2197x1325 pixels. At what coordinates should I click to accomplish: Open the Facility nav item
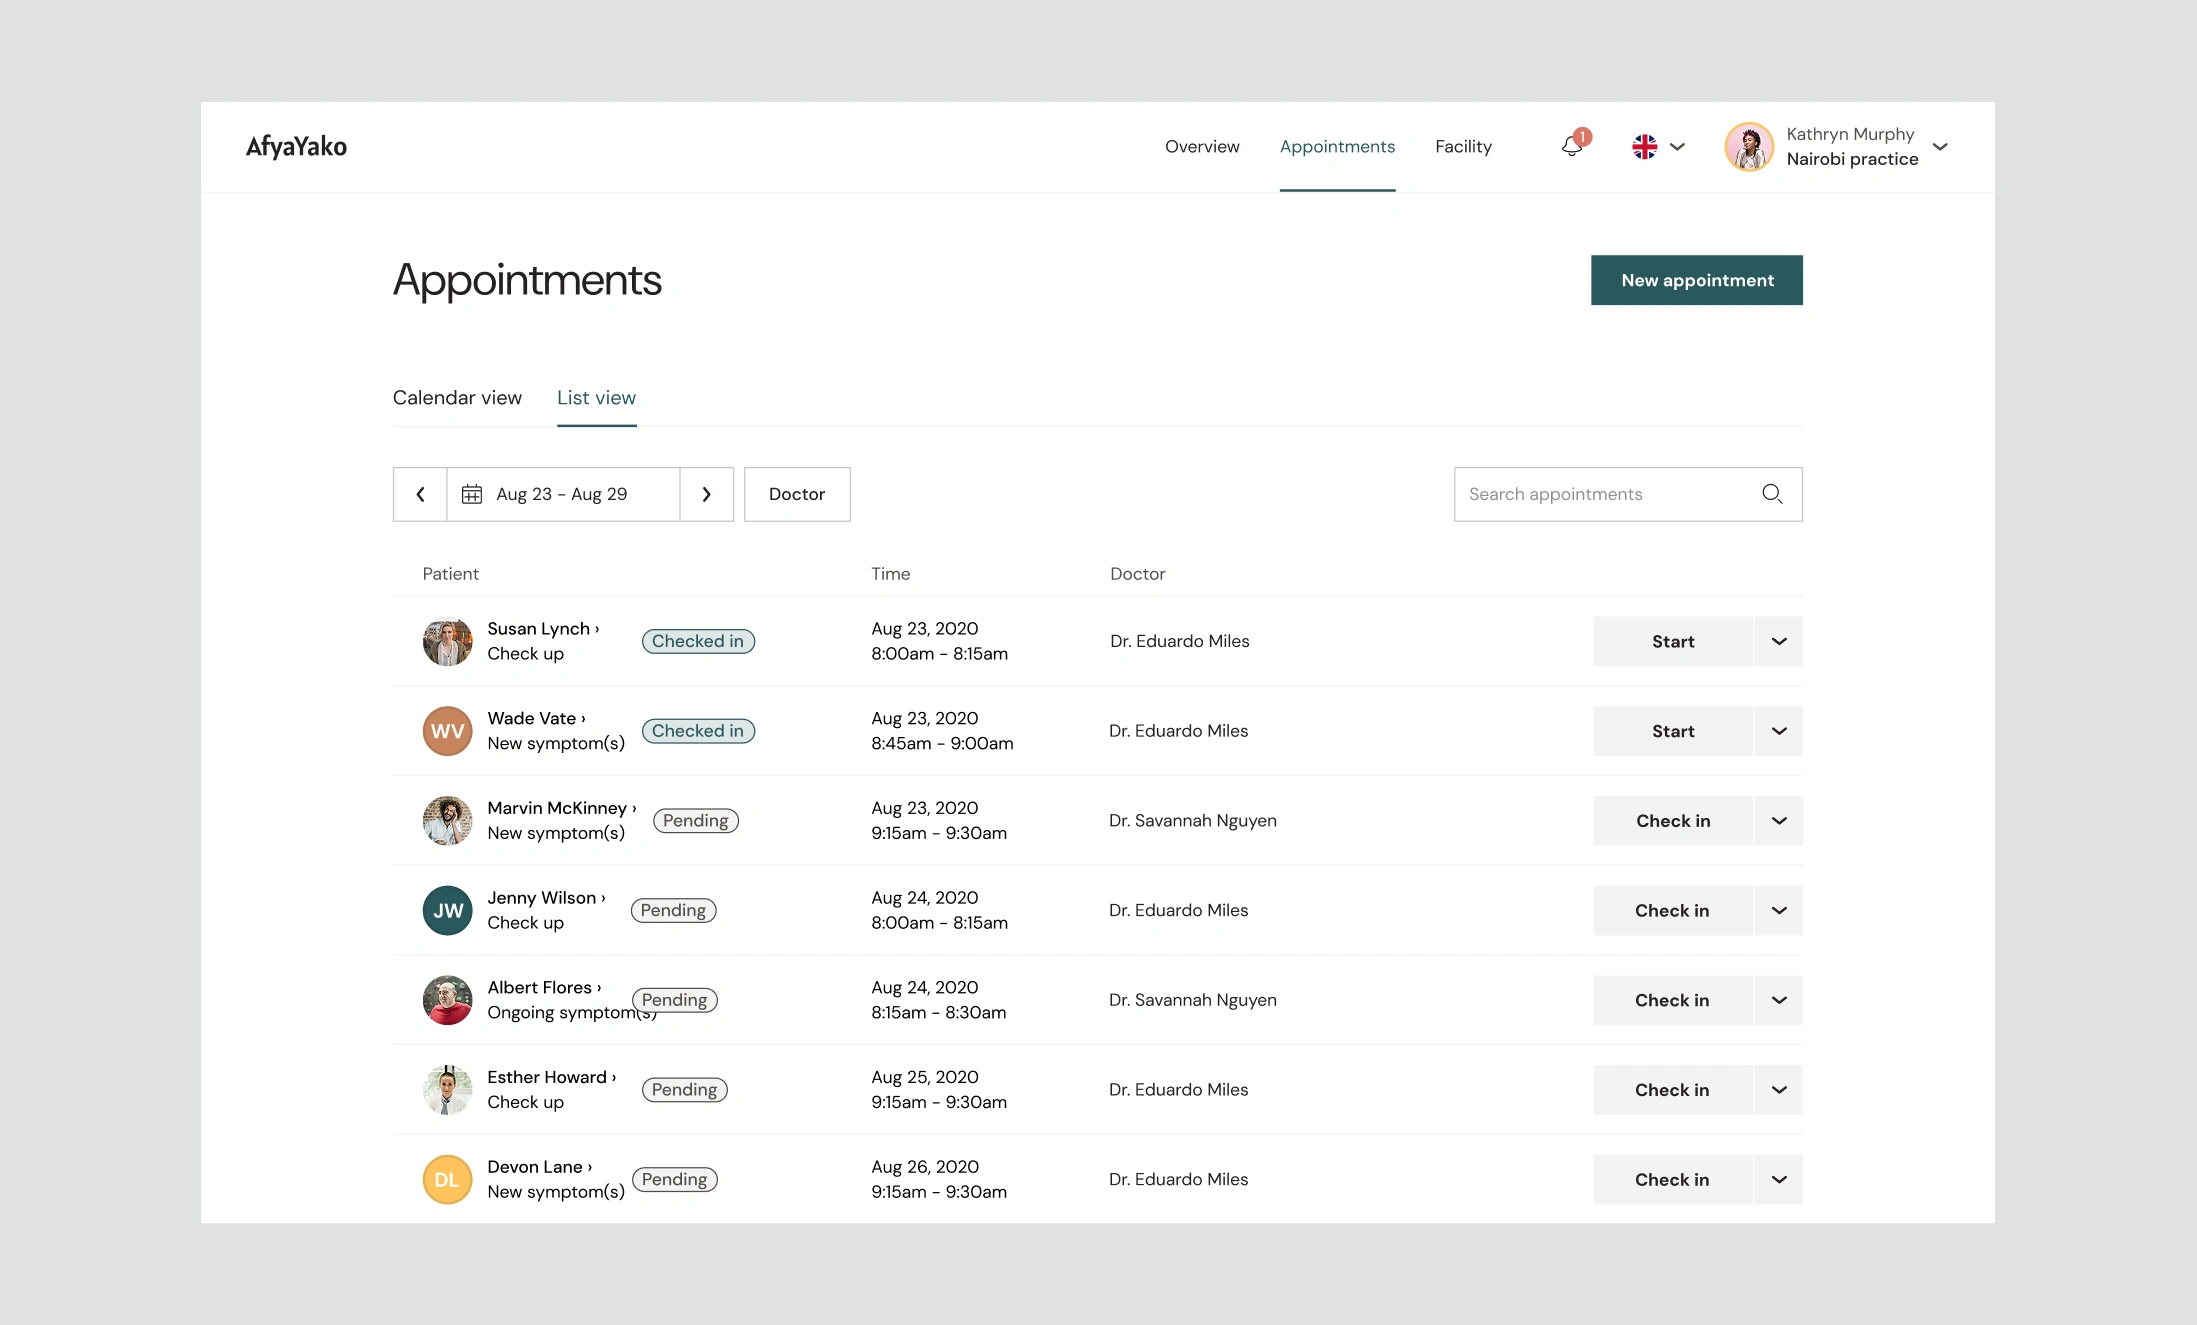pyautogui.click(x=1463, y=147)
